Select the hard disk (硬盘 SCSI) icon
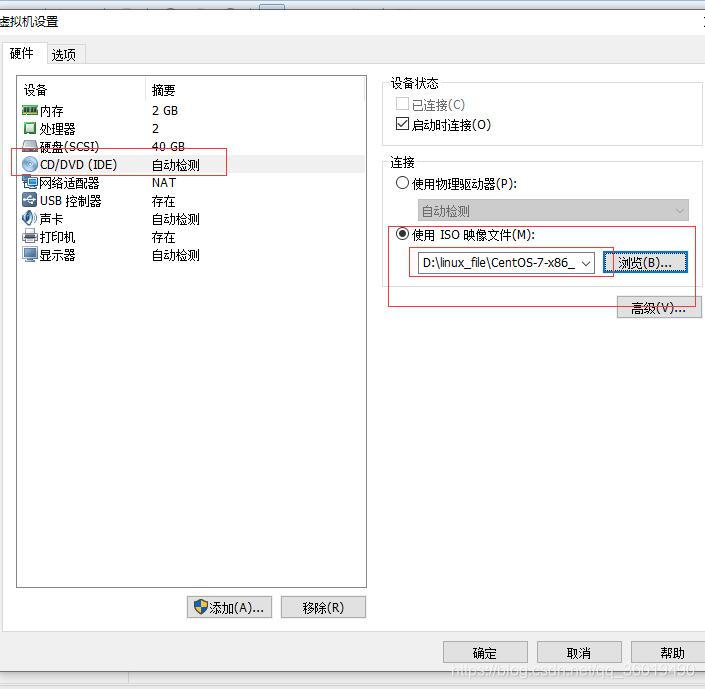 pos(30,146)
